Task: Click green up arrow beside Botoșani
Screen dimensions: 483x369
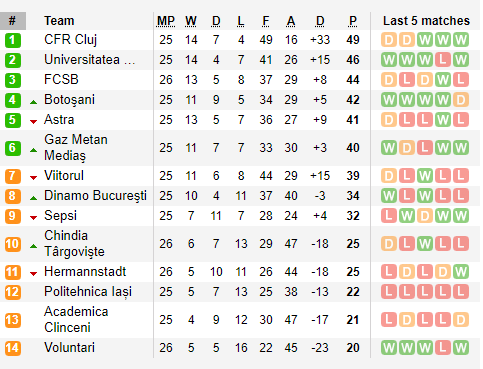Action: (33, 102)
